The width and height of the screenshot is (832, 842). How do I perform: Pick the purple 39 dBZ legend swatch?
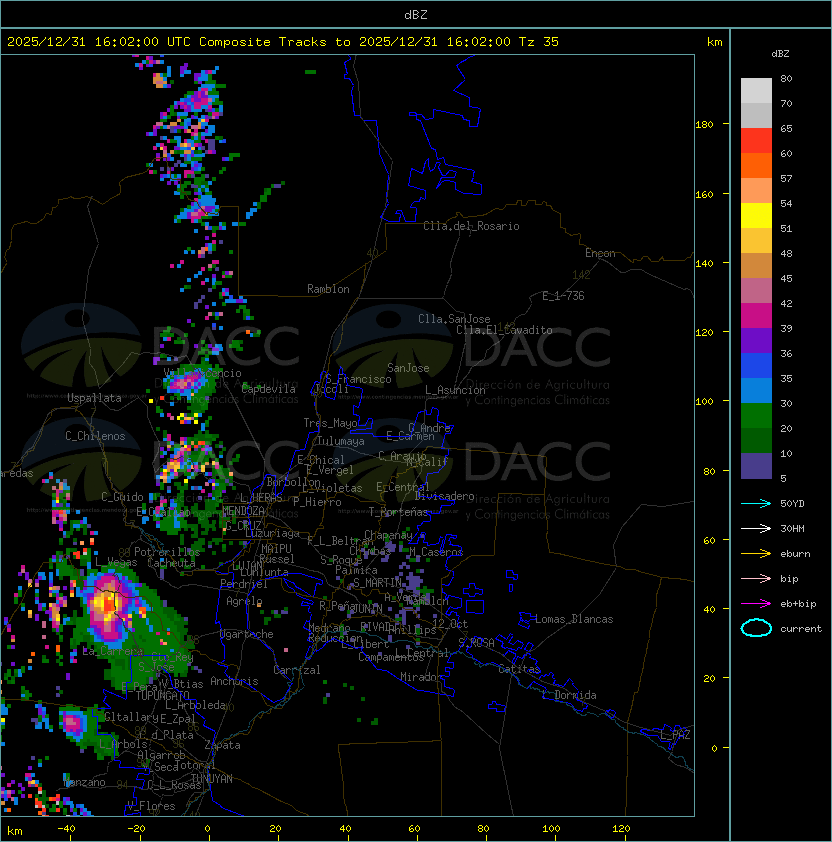pos(756,340)
